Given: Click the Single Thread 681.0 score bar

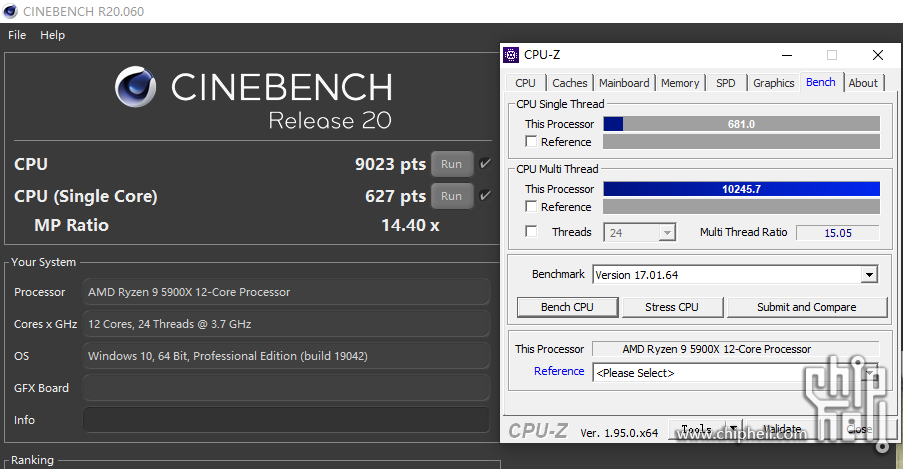Looking at the screenshot, I should pos(742,124).
